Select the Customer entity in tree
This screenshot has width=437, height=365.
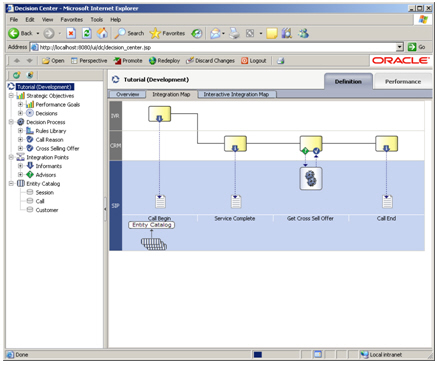pyautogui.click(x=47, y=210)
